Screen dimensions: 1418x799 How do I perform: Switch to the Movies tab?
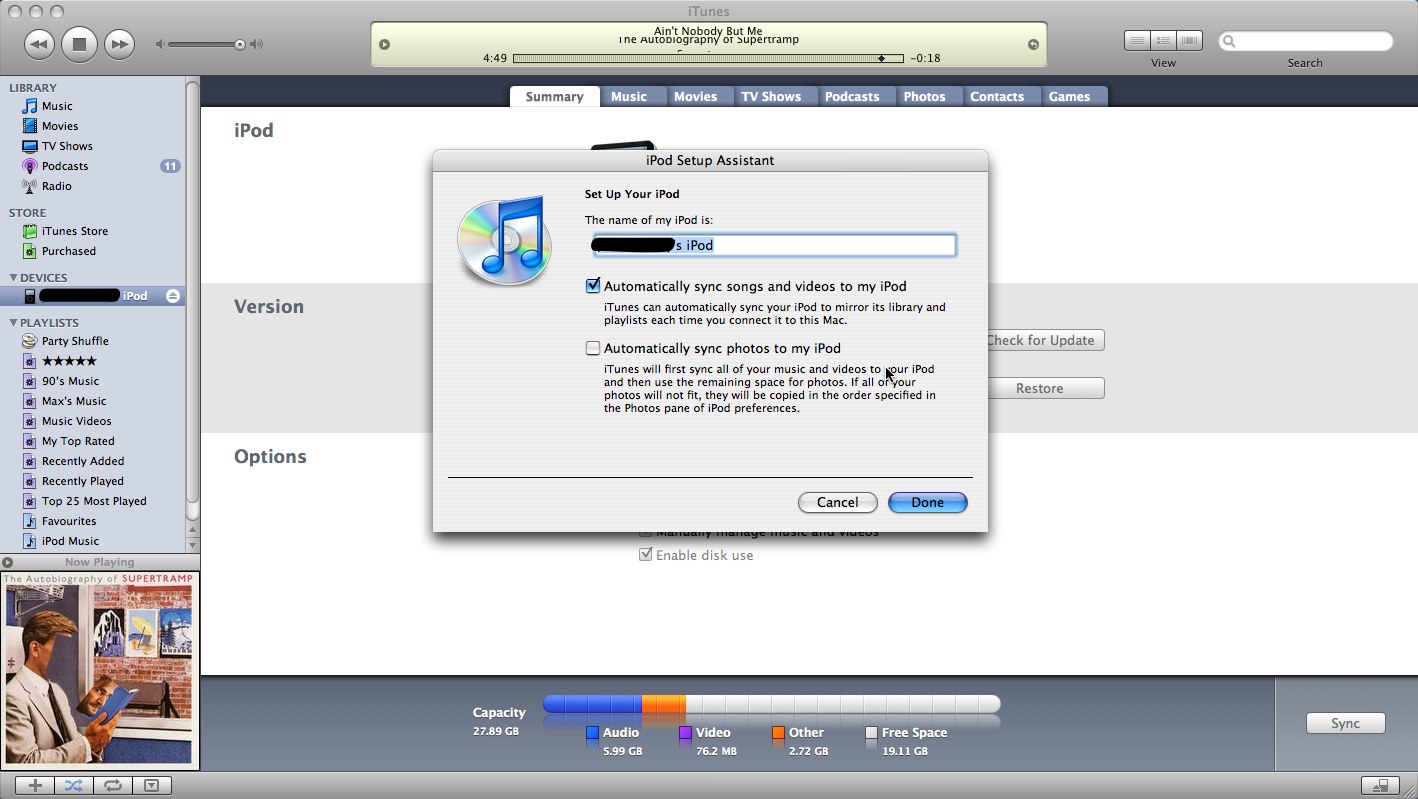695,97
